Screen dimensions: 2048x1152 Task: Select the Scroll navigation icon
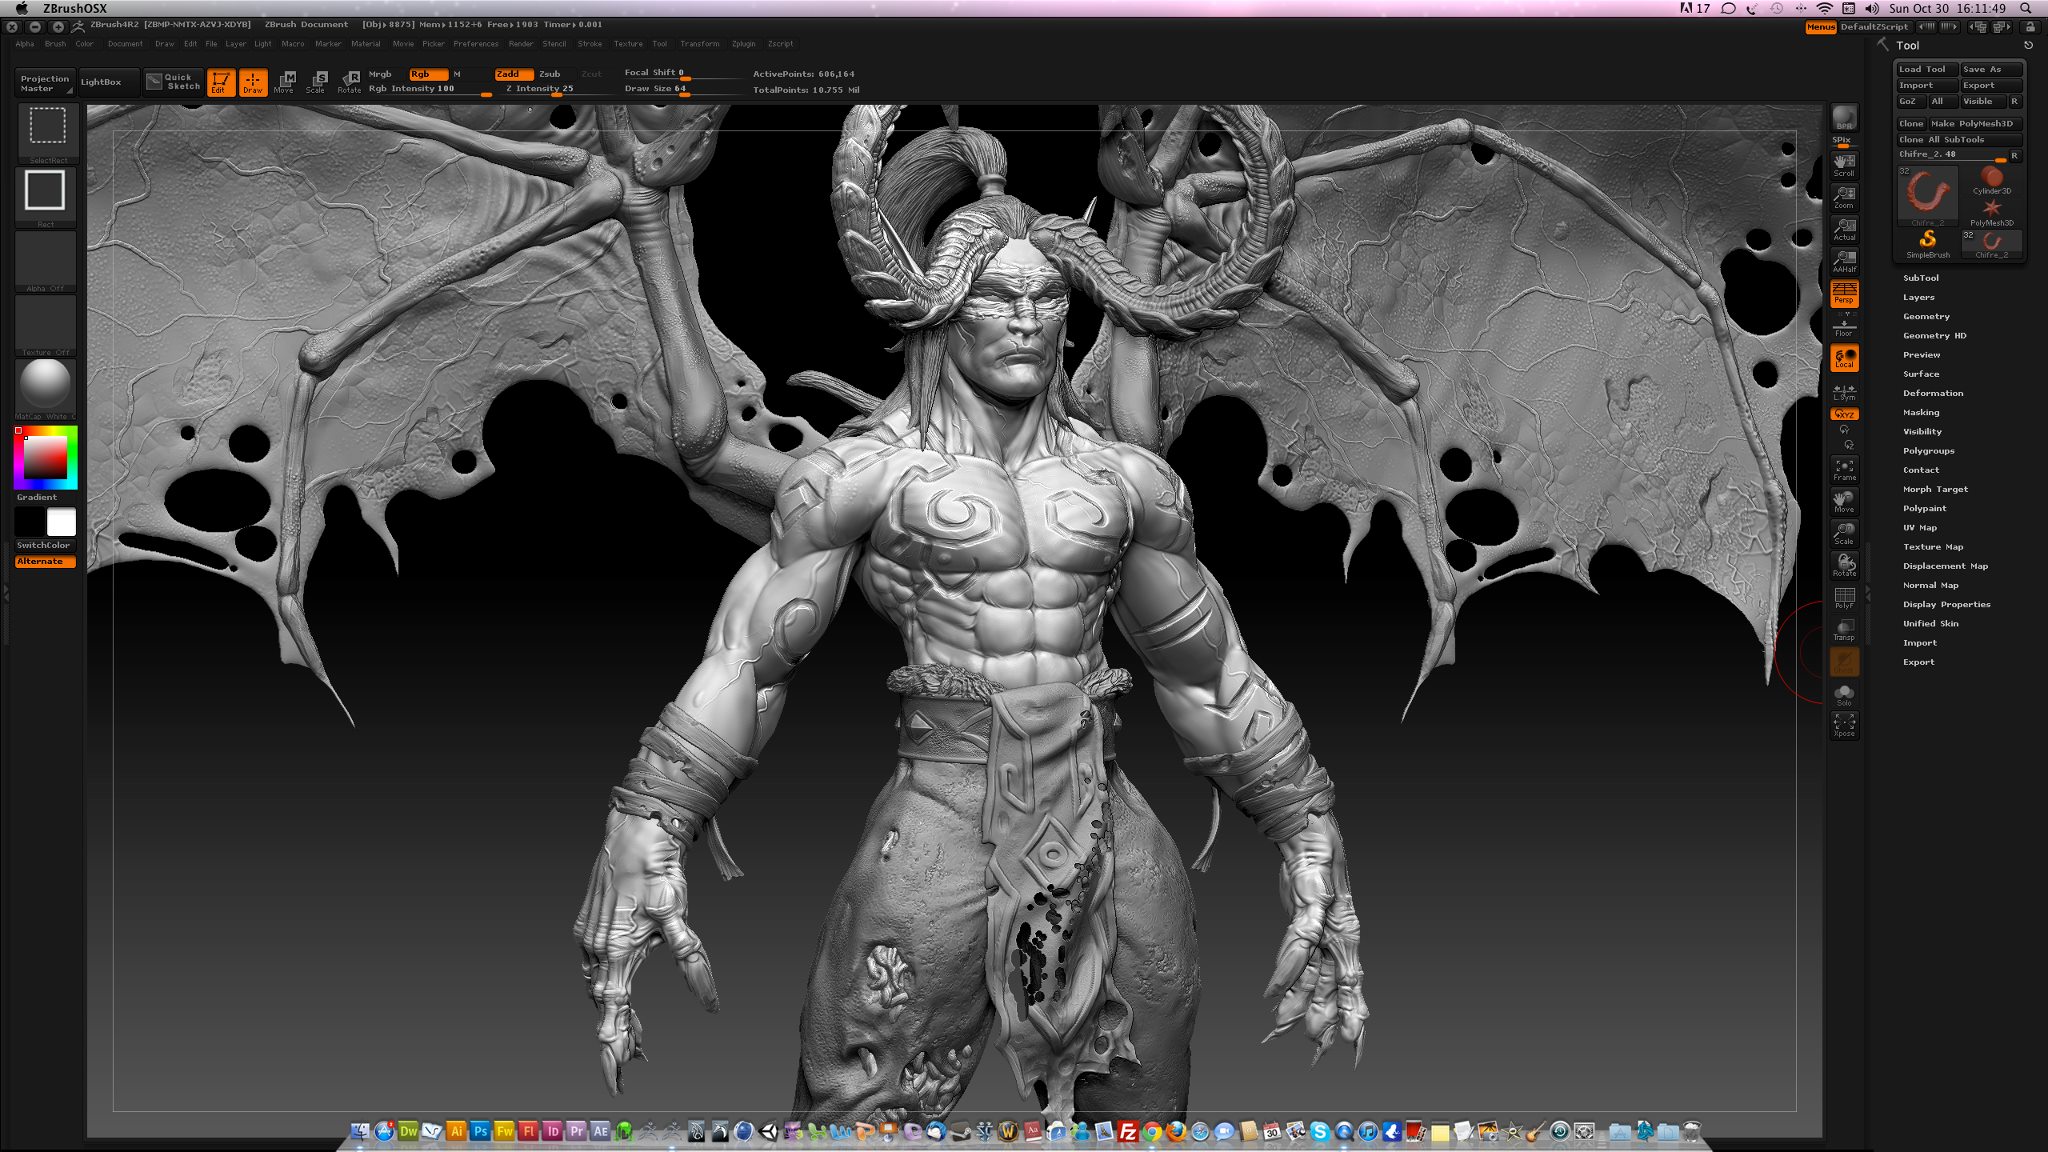click(x=1844, y=166)
